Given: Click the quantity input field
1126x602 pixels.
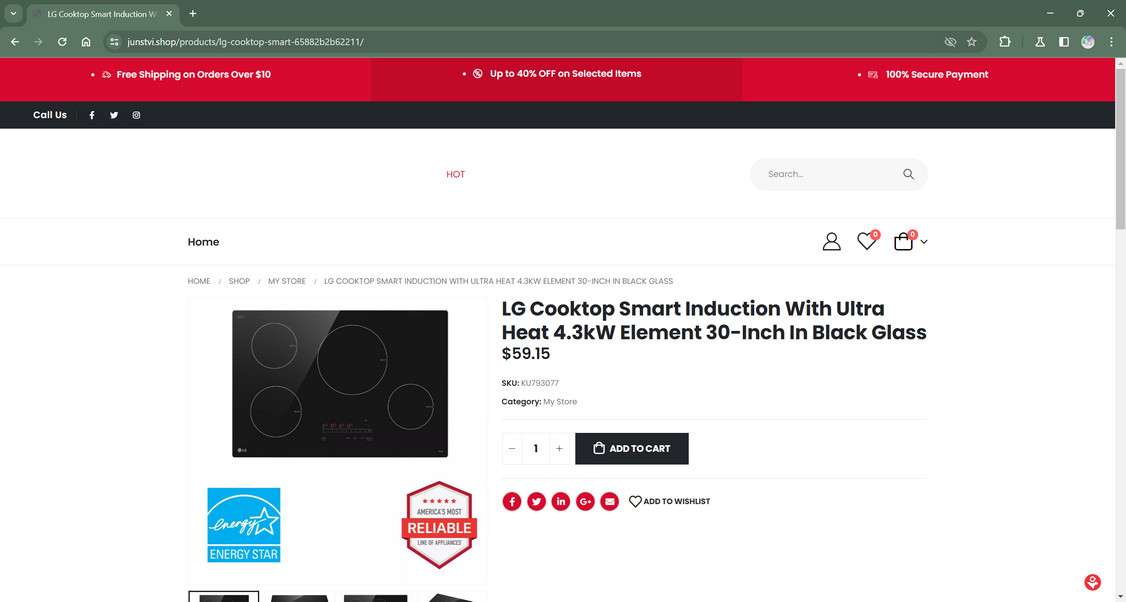Looking at the screenshot, I should (x=536, y=448).
